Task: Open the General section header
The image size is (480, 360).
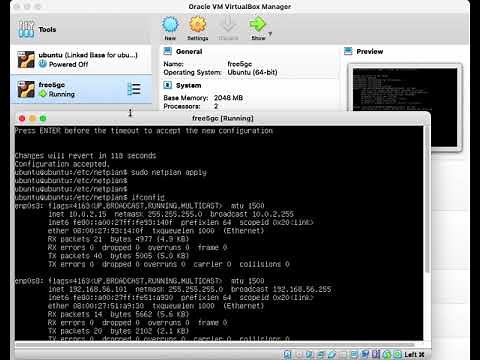Action: [x=189, y=51]
